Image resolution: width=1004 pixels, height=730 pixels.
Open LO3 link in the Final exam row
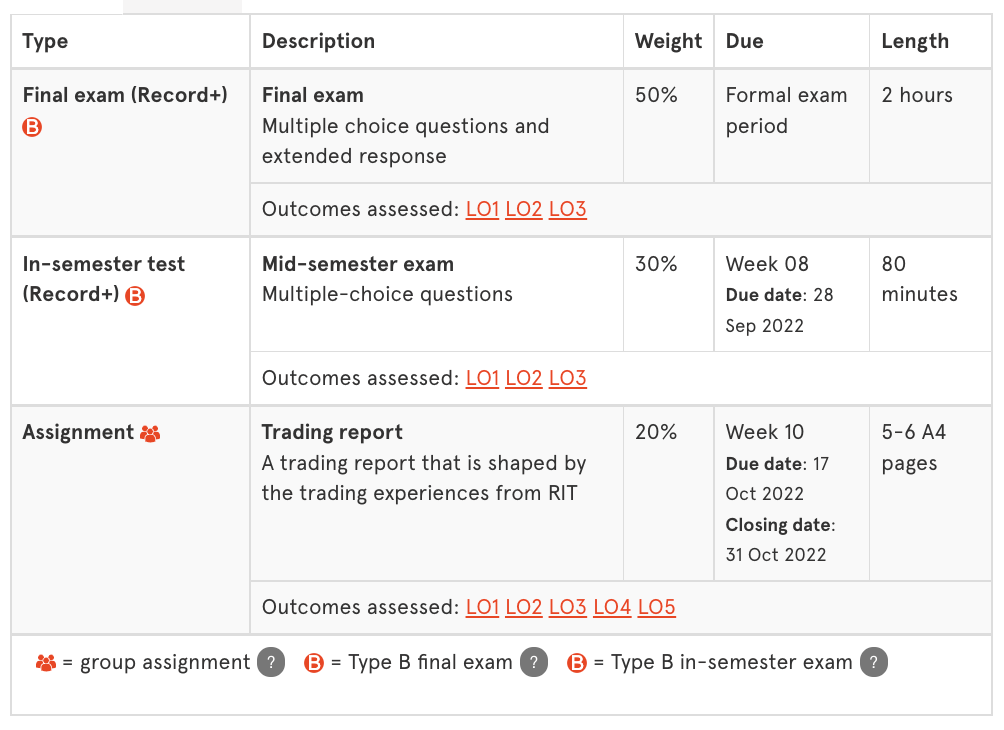567,209
